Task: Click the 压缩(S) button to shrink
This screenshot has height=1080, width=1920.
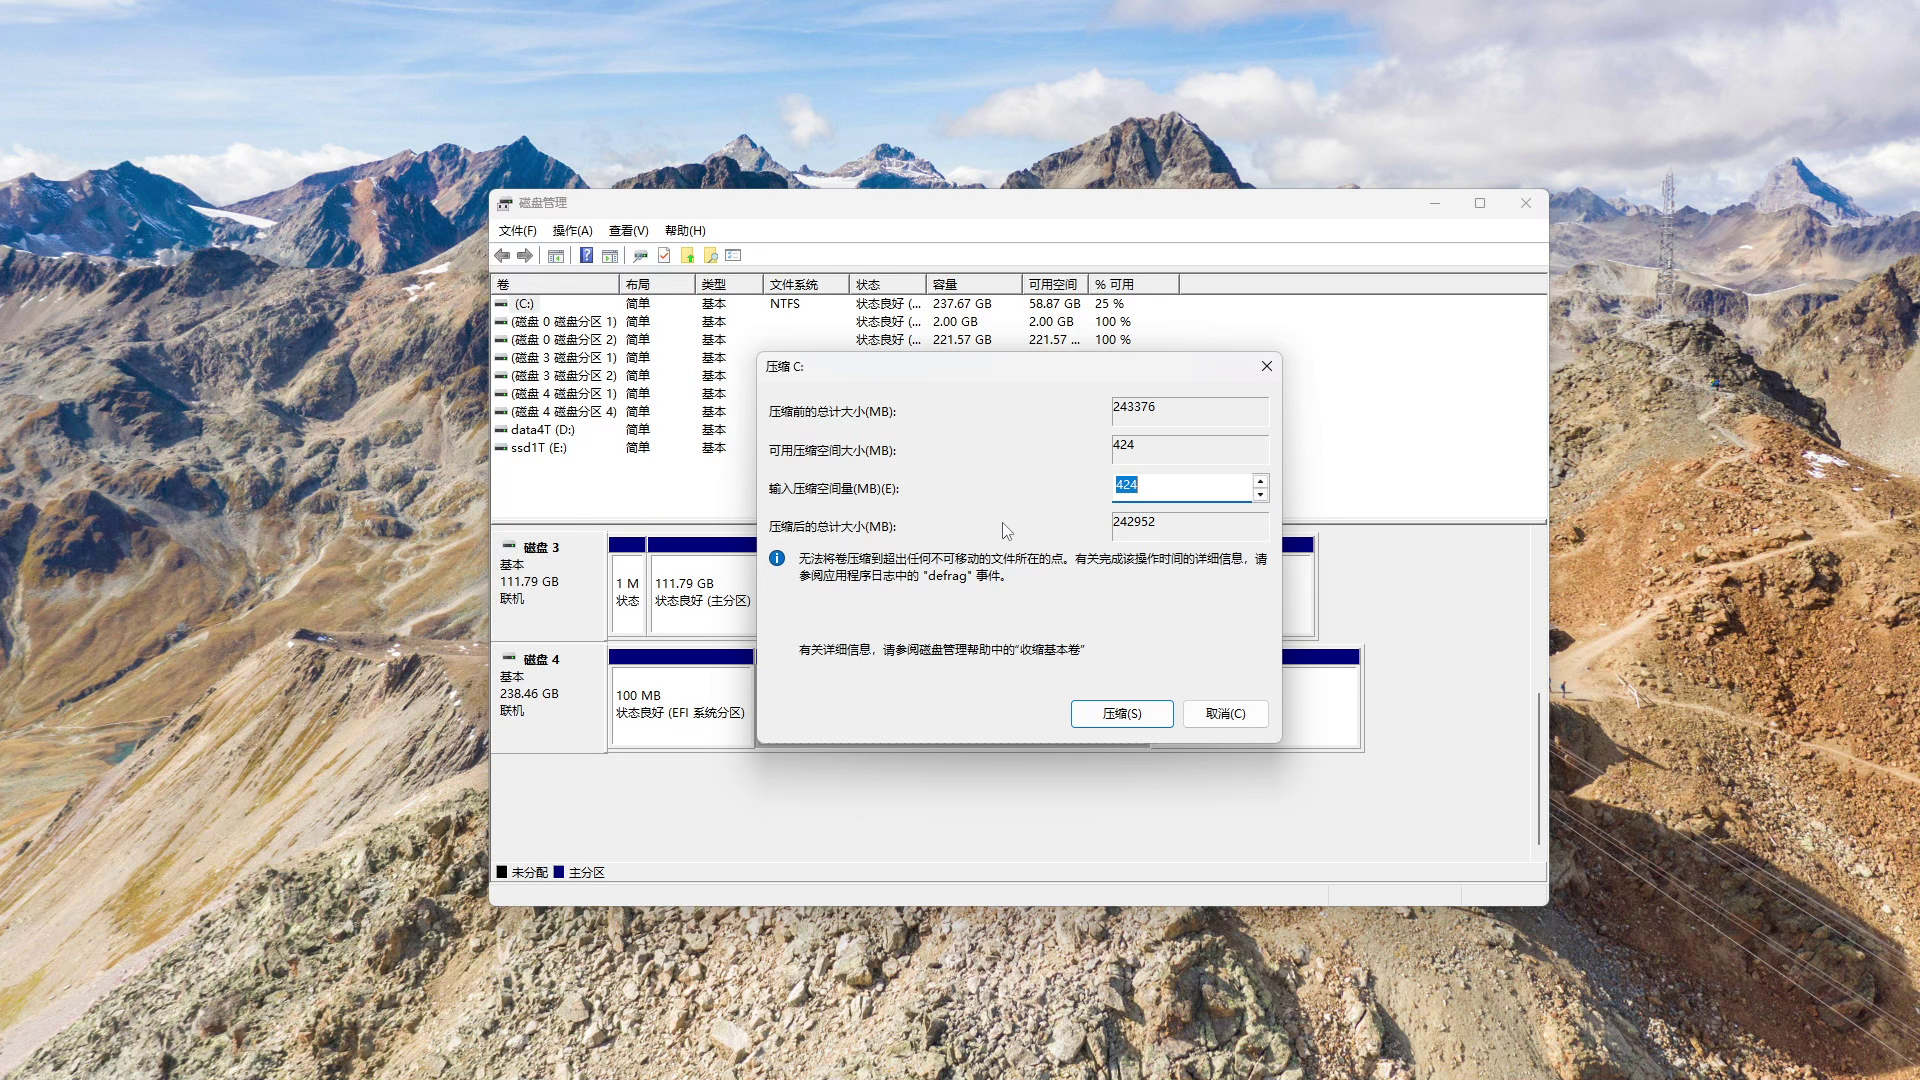Action: pyautogui.click(x=1122, y=714)
